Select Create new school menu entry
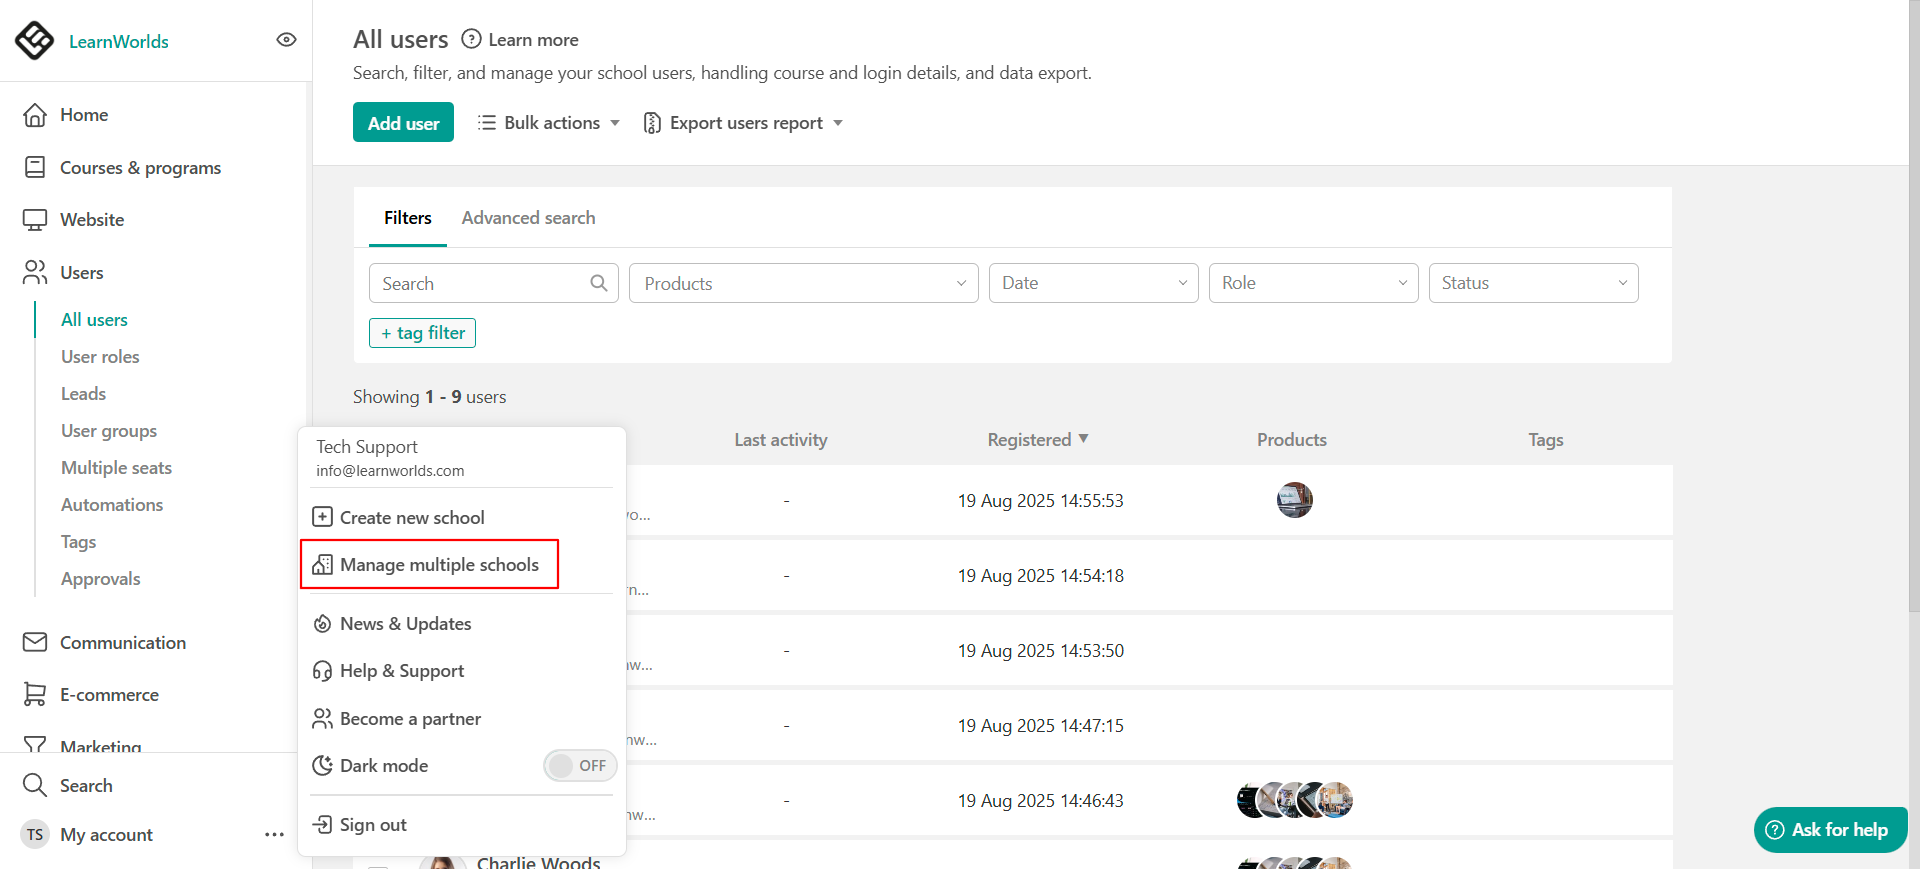 click(412, 517)
